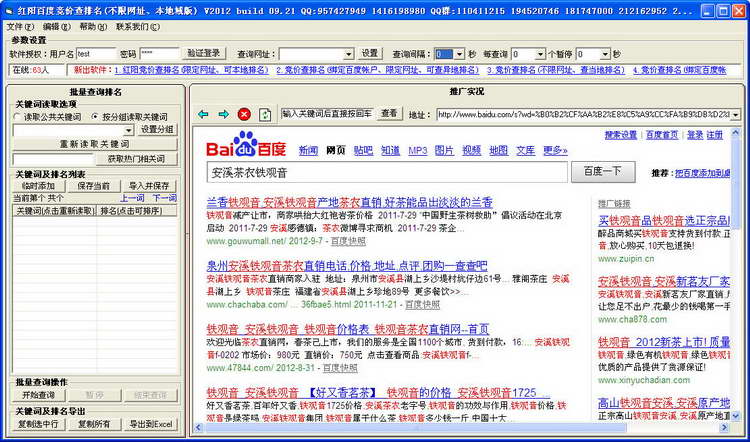750x442 pixels.
Task: Click the 登录 link on Baidu page
Action: click(695, 135)
